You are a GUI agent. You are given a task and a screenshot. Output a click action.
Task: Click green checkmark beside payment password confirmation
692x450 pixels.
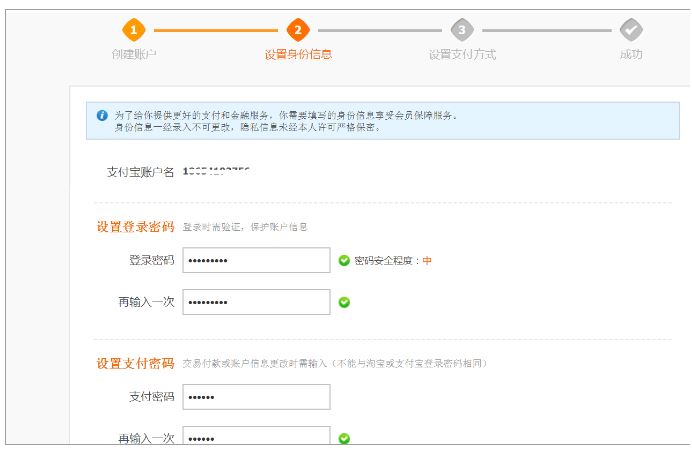point(344,438)
